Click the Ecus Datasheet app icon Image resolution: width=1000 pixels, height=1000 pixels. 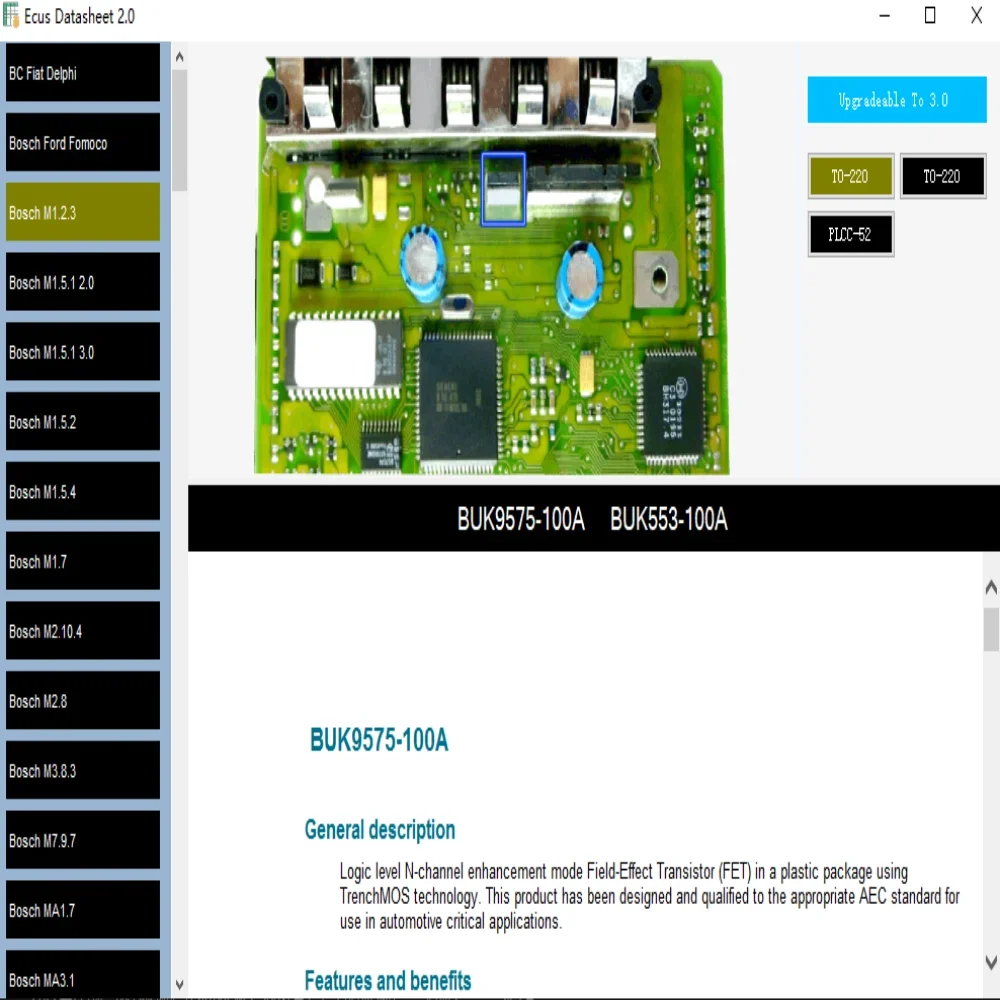[12, 16]
